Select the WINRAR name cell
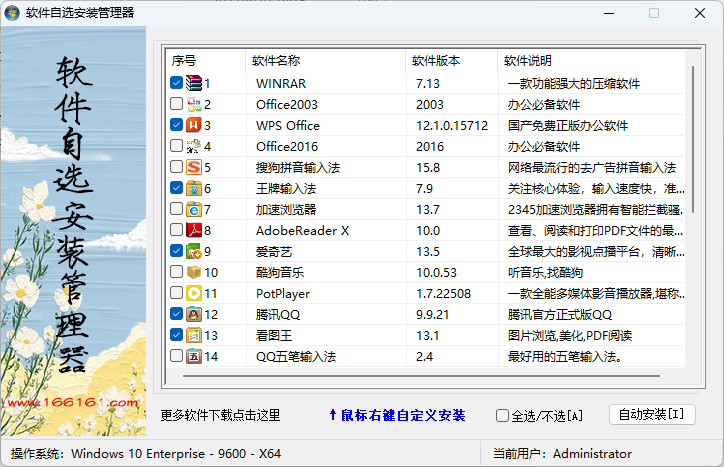Screen dimensions: 724x467 click(281, 84)
